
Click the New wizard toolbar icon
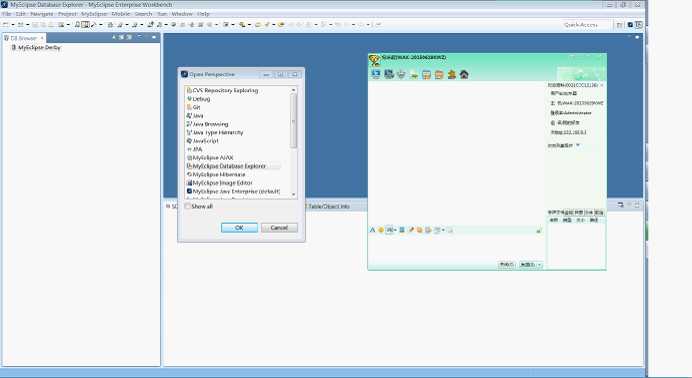click(6, 25)
